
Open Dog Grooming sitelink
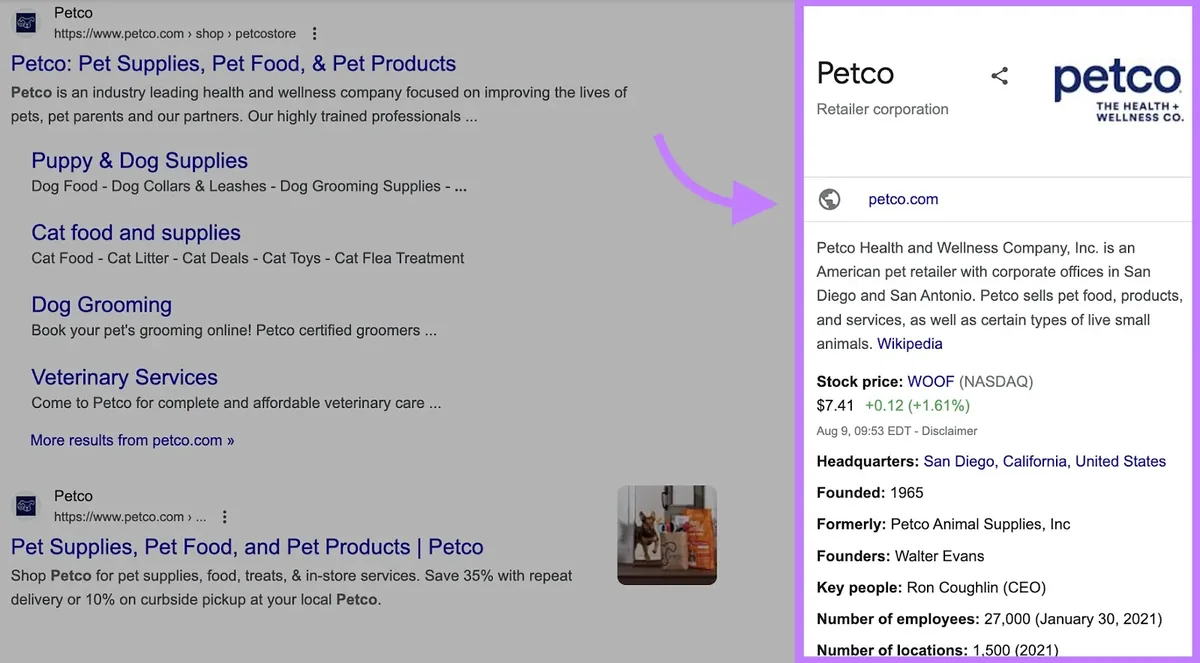click(101, 305)
